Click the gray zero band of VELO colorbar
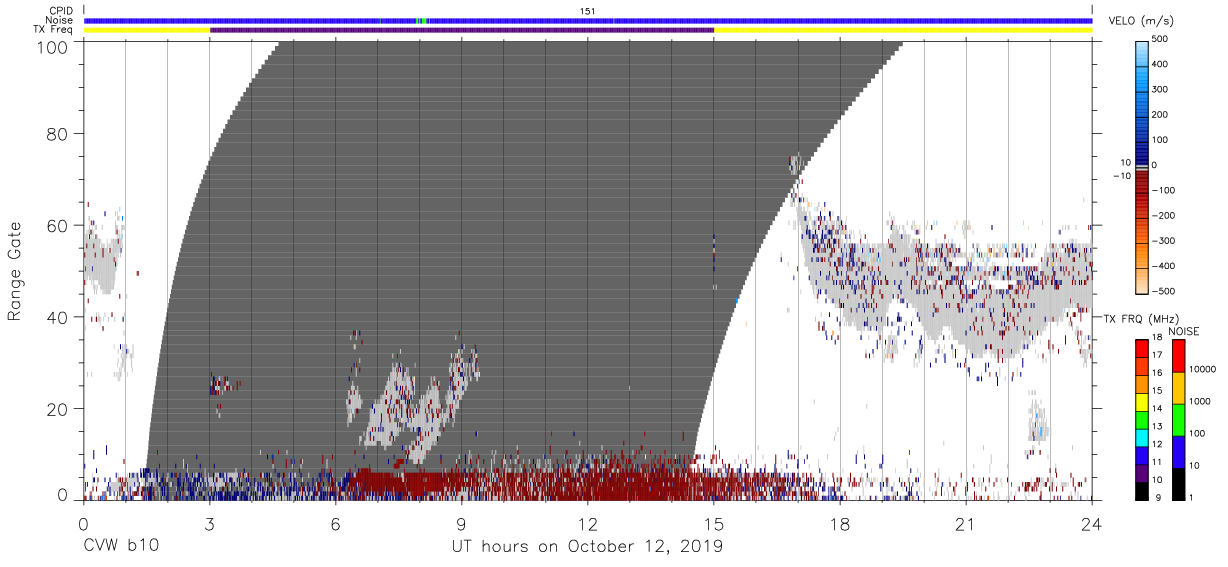Viewport: 1228px width, 567px height. pyautogui.click(x=1142, y=166)
